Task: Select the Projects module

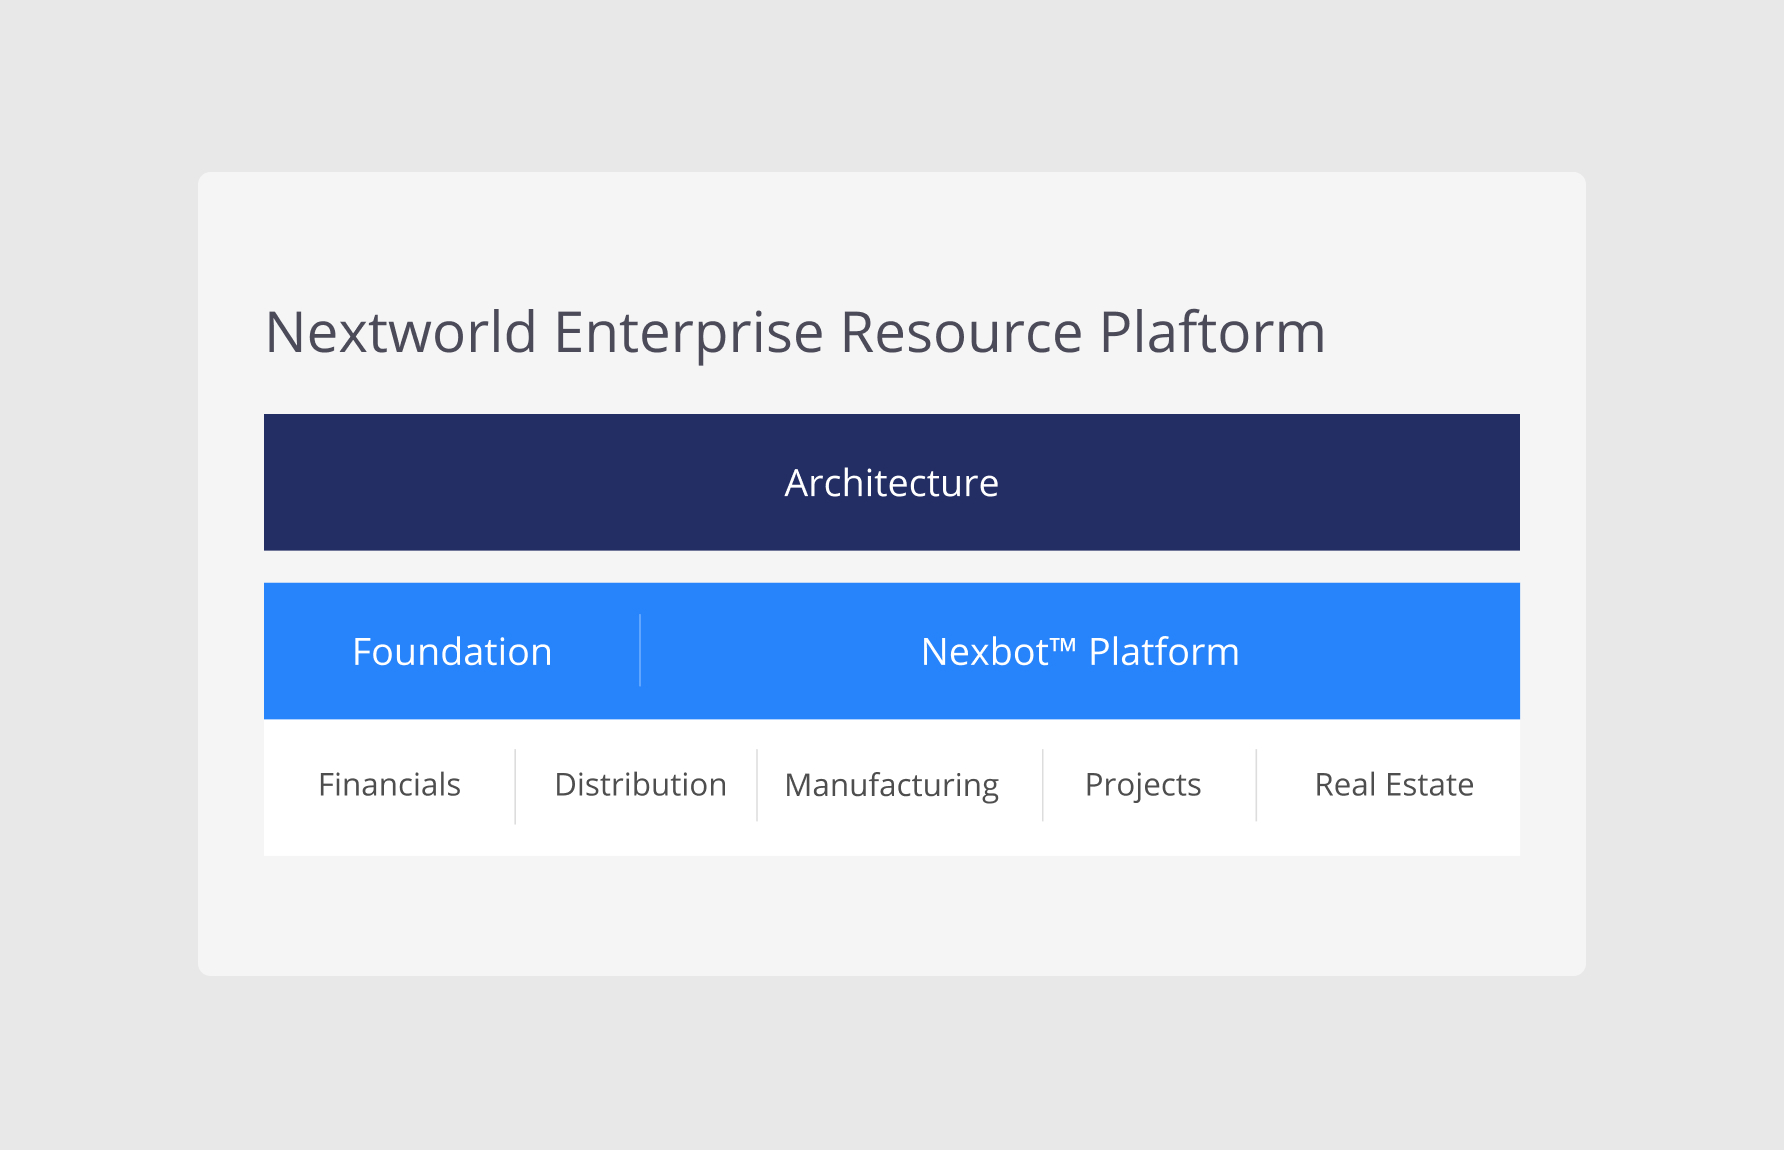Action: coord(1143,786)
